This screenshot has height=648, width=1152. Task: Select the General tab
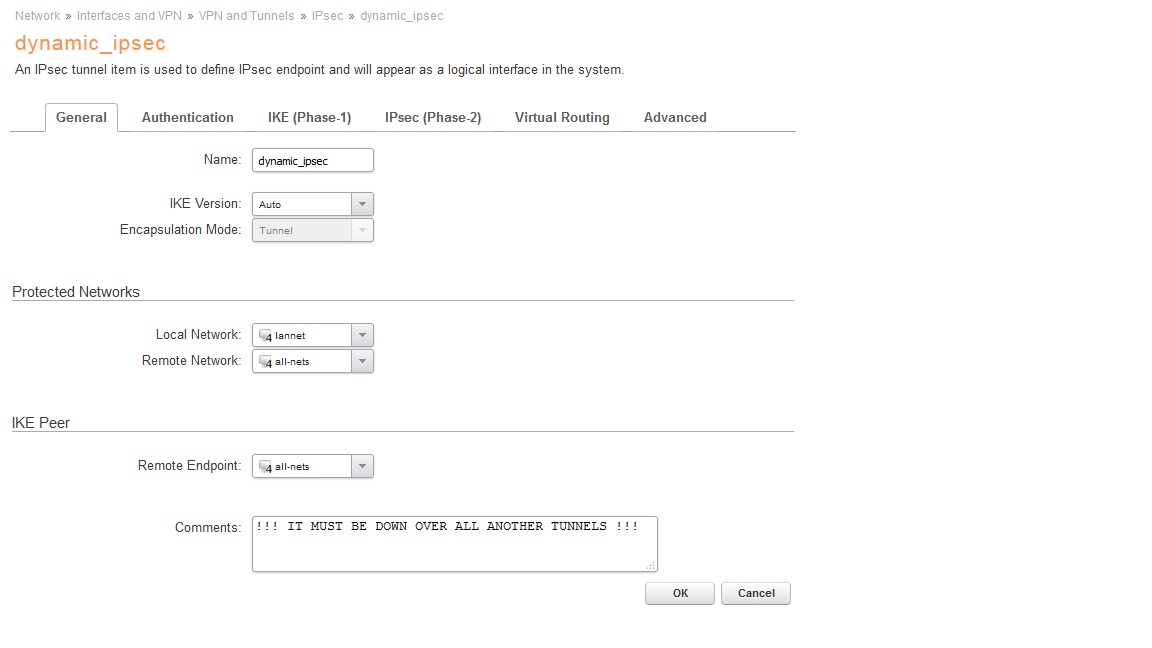(x=81, y=117)
